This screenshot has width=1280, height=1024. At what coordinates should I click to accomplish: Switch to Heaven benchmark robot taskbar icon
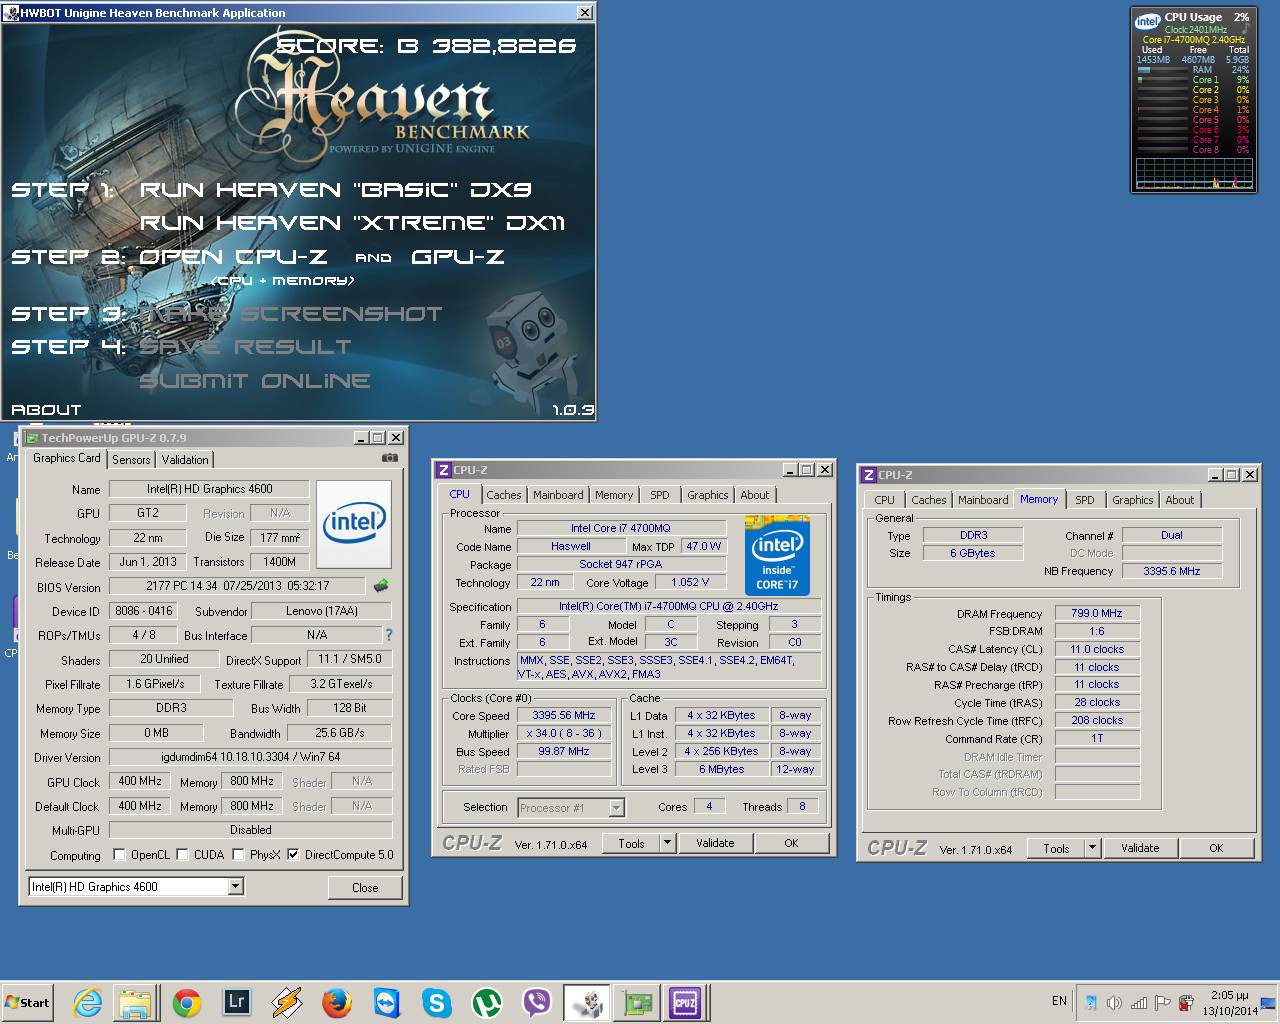(x=586, y=1002)
